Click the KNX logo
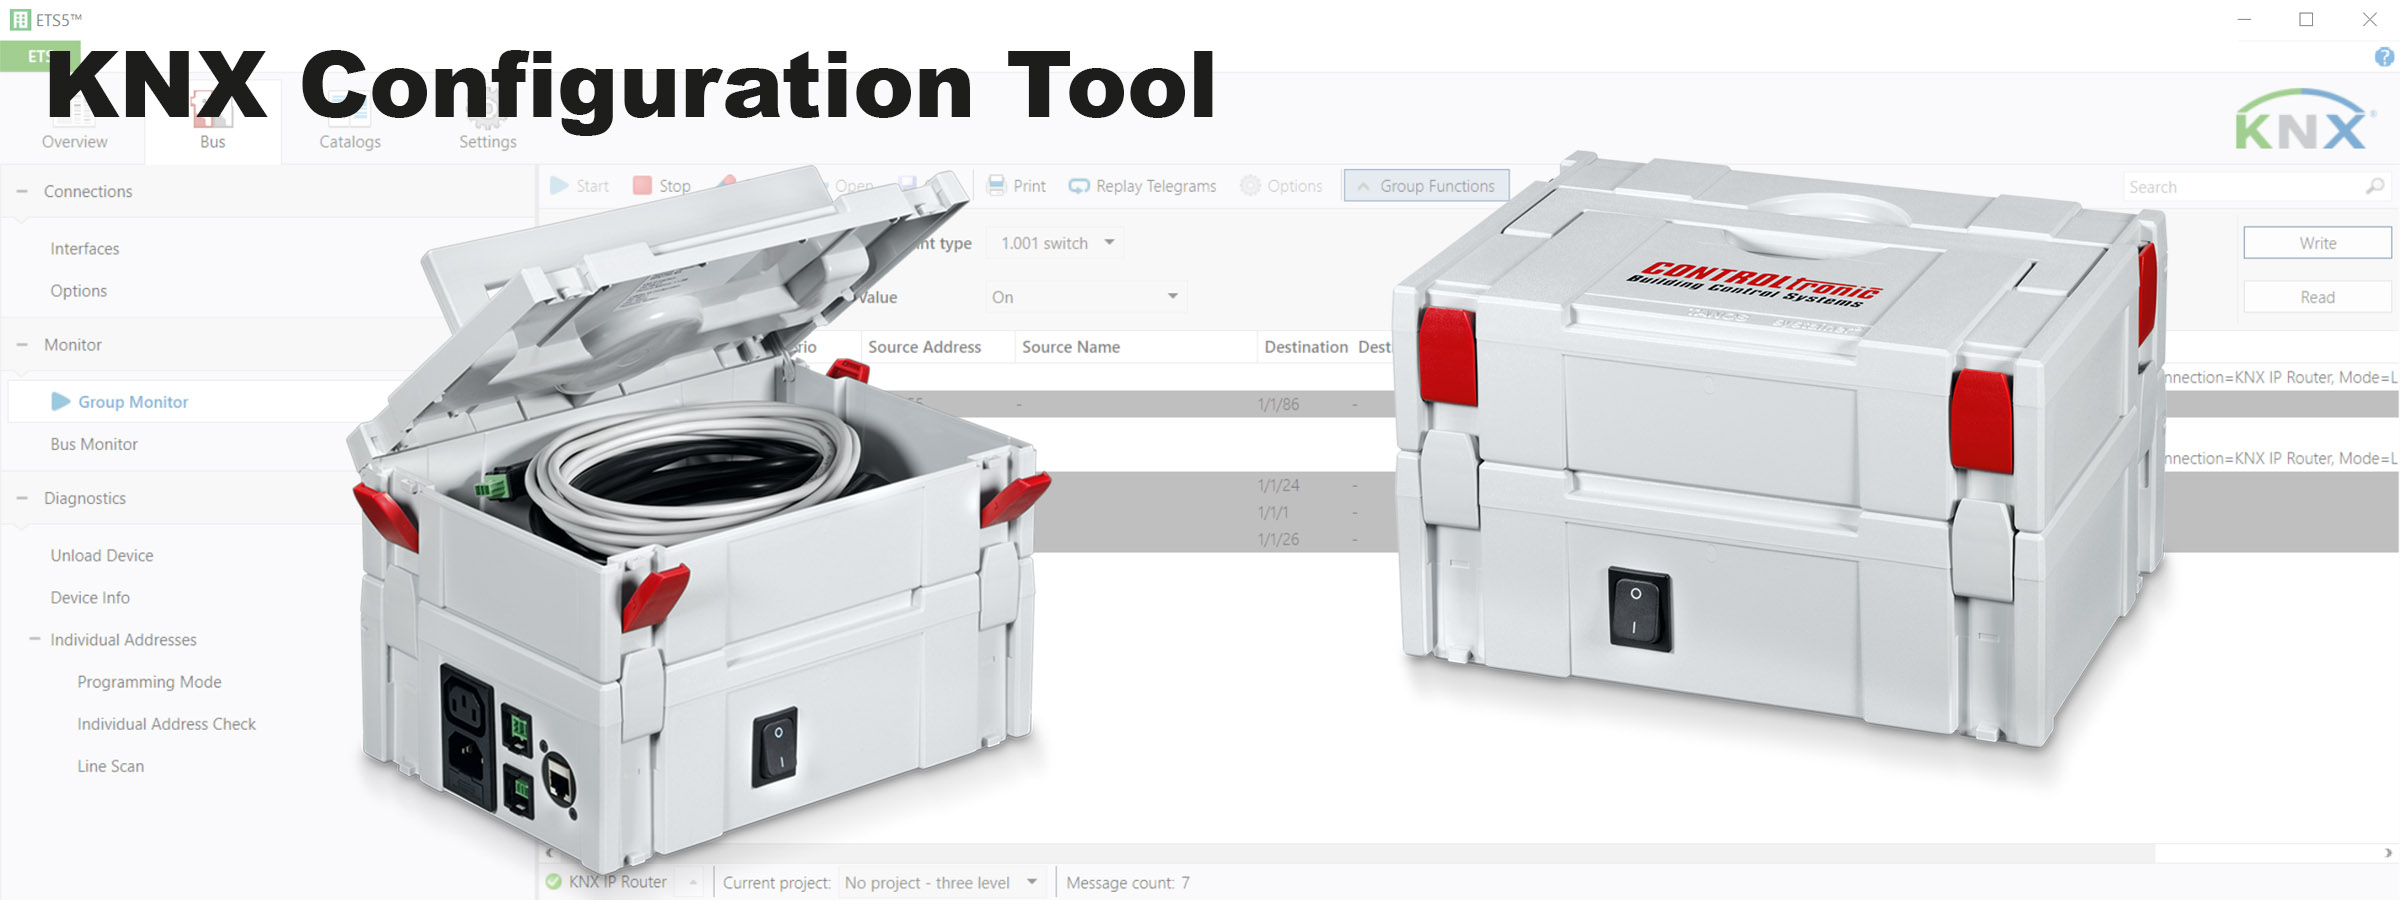Viewport: 2400px width, 900px height. point(2304,120)
